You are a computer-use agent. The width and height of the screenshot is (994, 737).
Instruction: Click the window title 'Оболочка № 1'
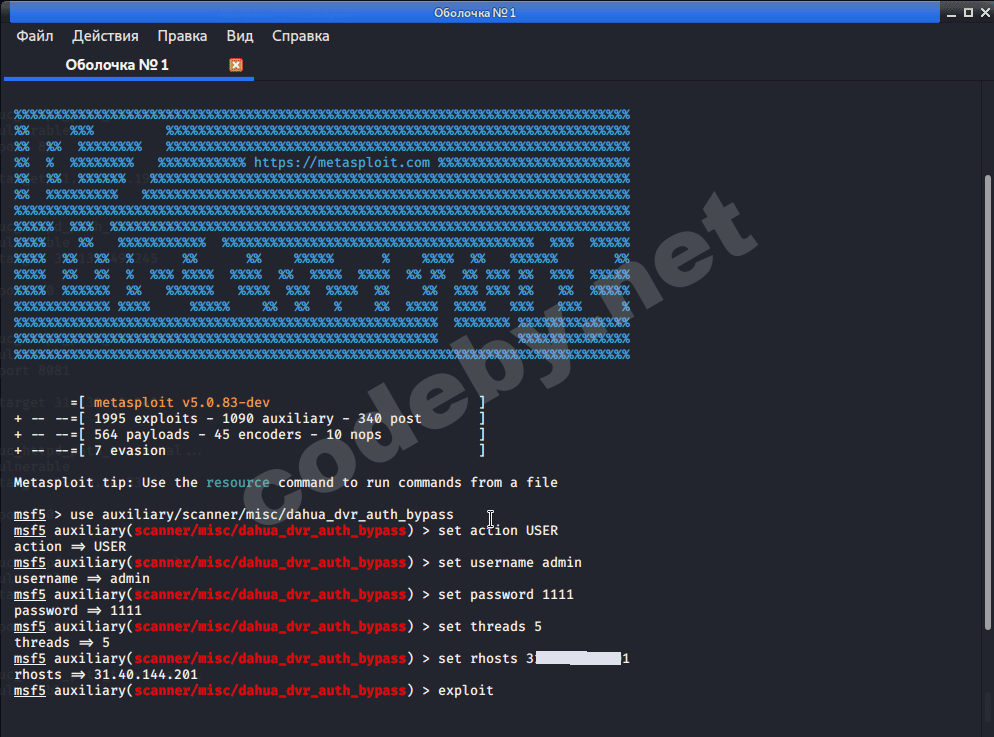[475, 13]
